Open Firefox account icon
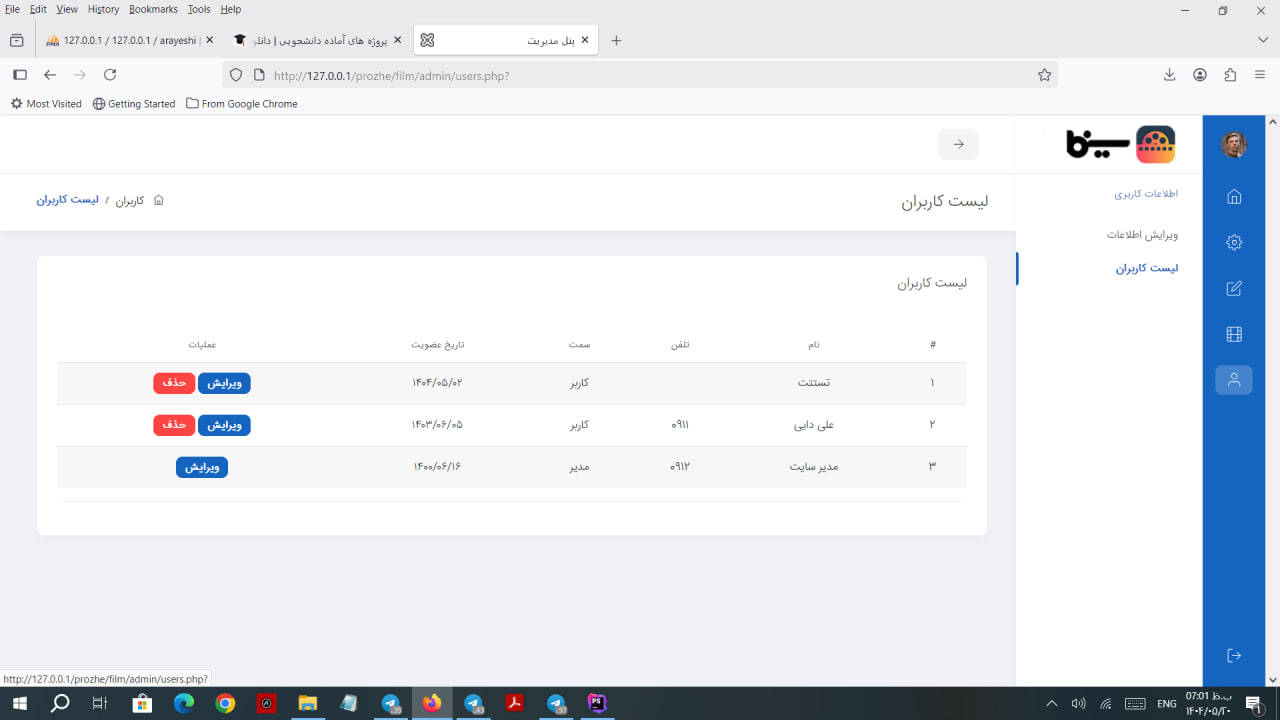 coord(1200,75)
